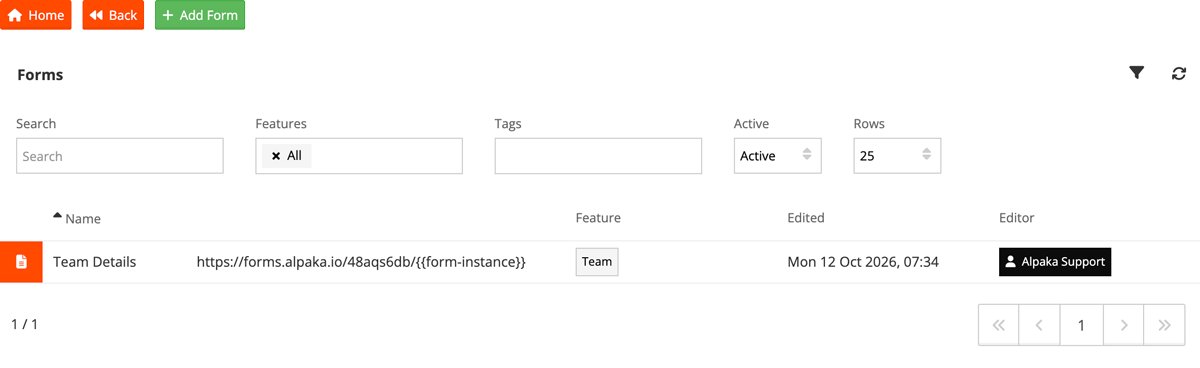The image size is (1200, 368).
Task: Sort by the Editor column header
Action: pyautogui.click(x=1016, y=218)
